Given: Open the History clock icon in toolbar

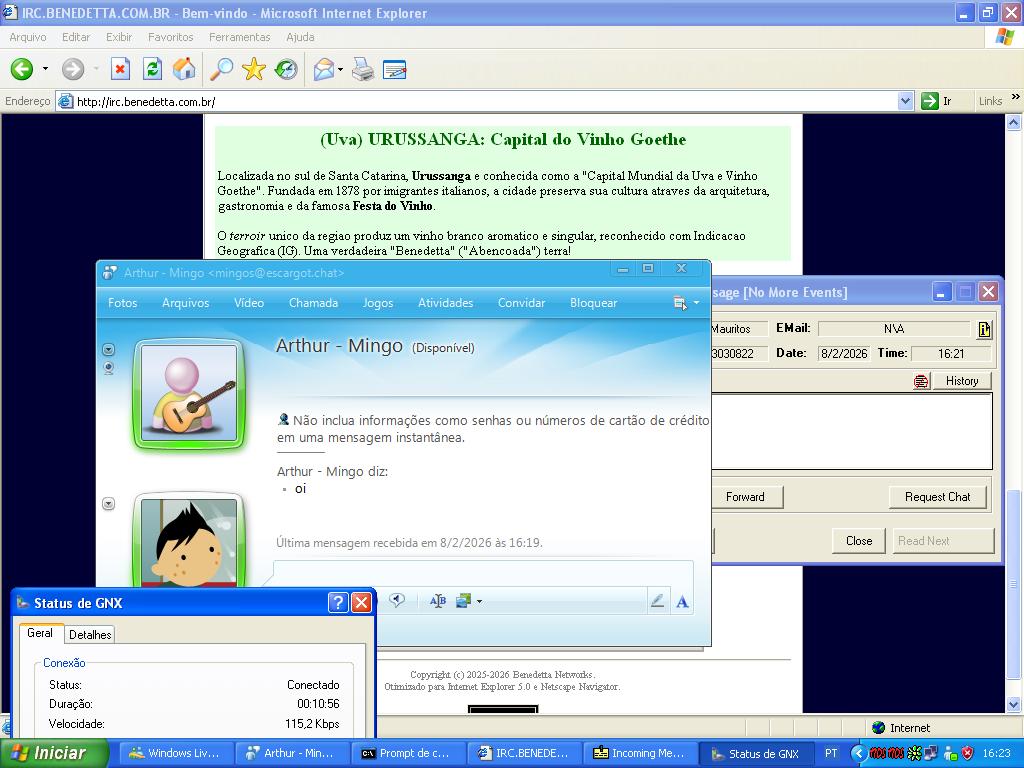Looking at the screenshot, I should tap(287, 69).
